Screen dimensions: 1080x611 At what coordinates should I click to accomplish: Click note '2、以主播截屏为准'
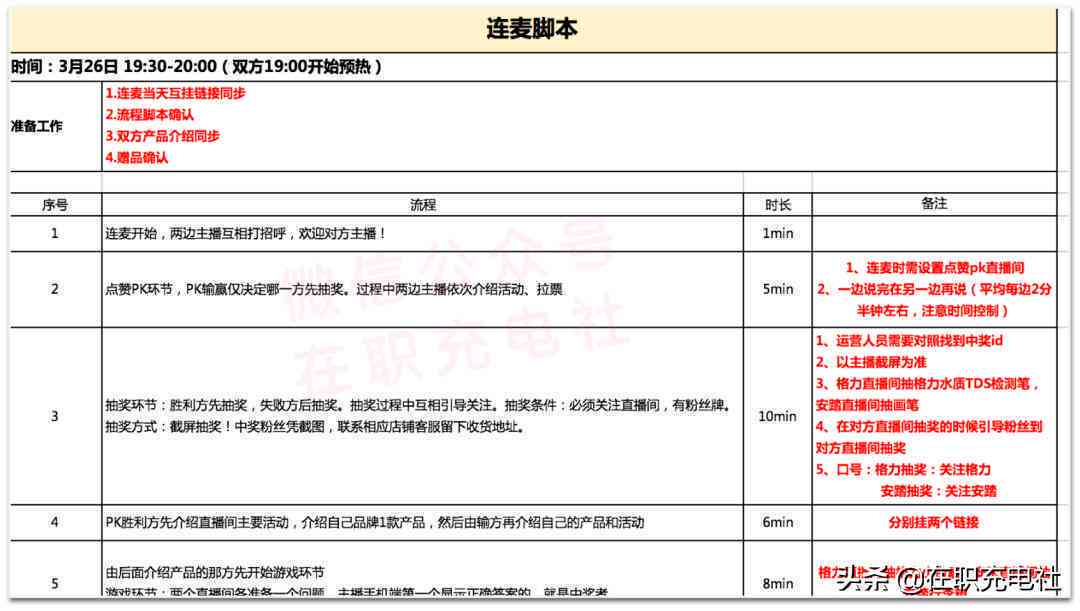click(871, 362)
